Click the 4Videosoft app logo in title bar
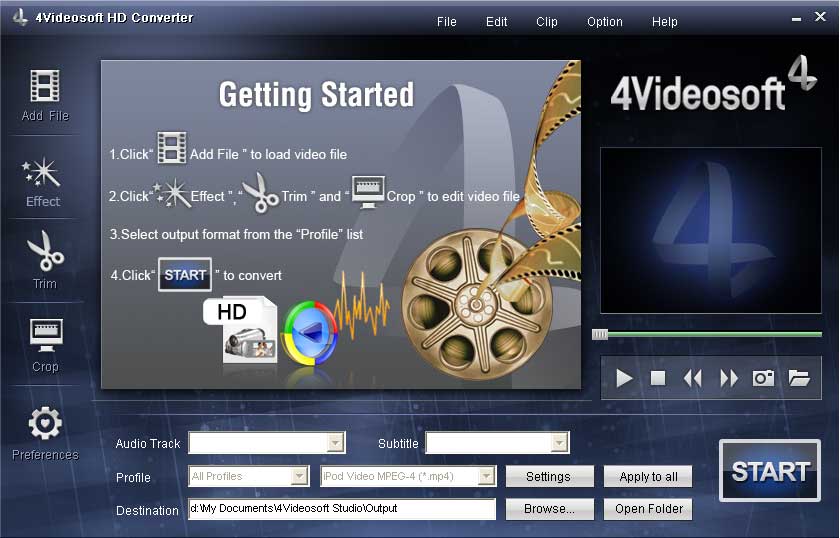 (x=21, y=17)
